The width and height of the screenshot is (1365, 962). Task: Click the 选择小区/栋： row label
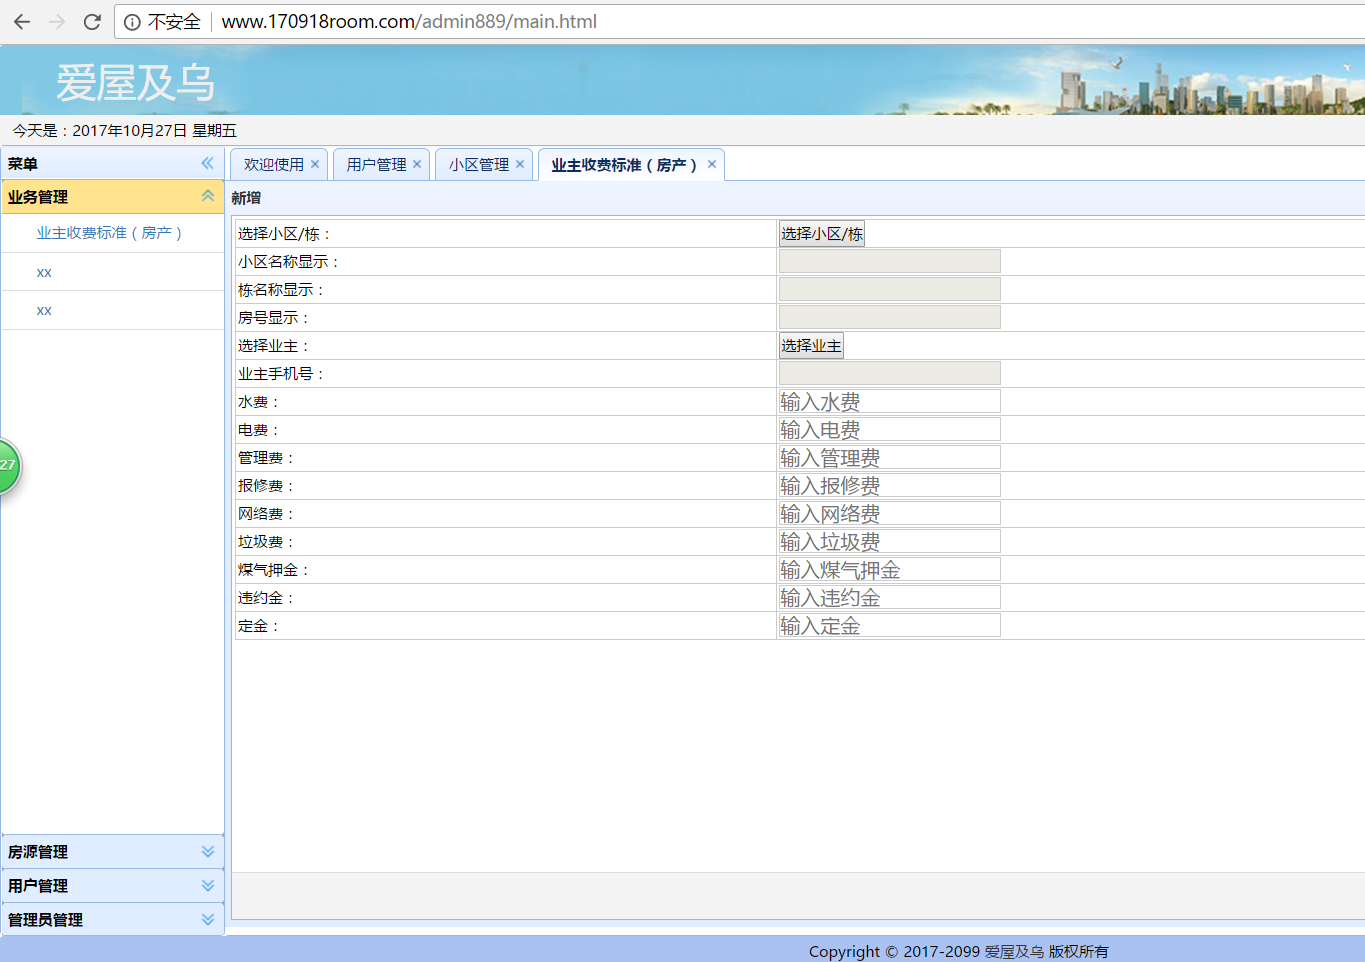pos(285,234)
